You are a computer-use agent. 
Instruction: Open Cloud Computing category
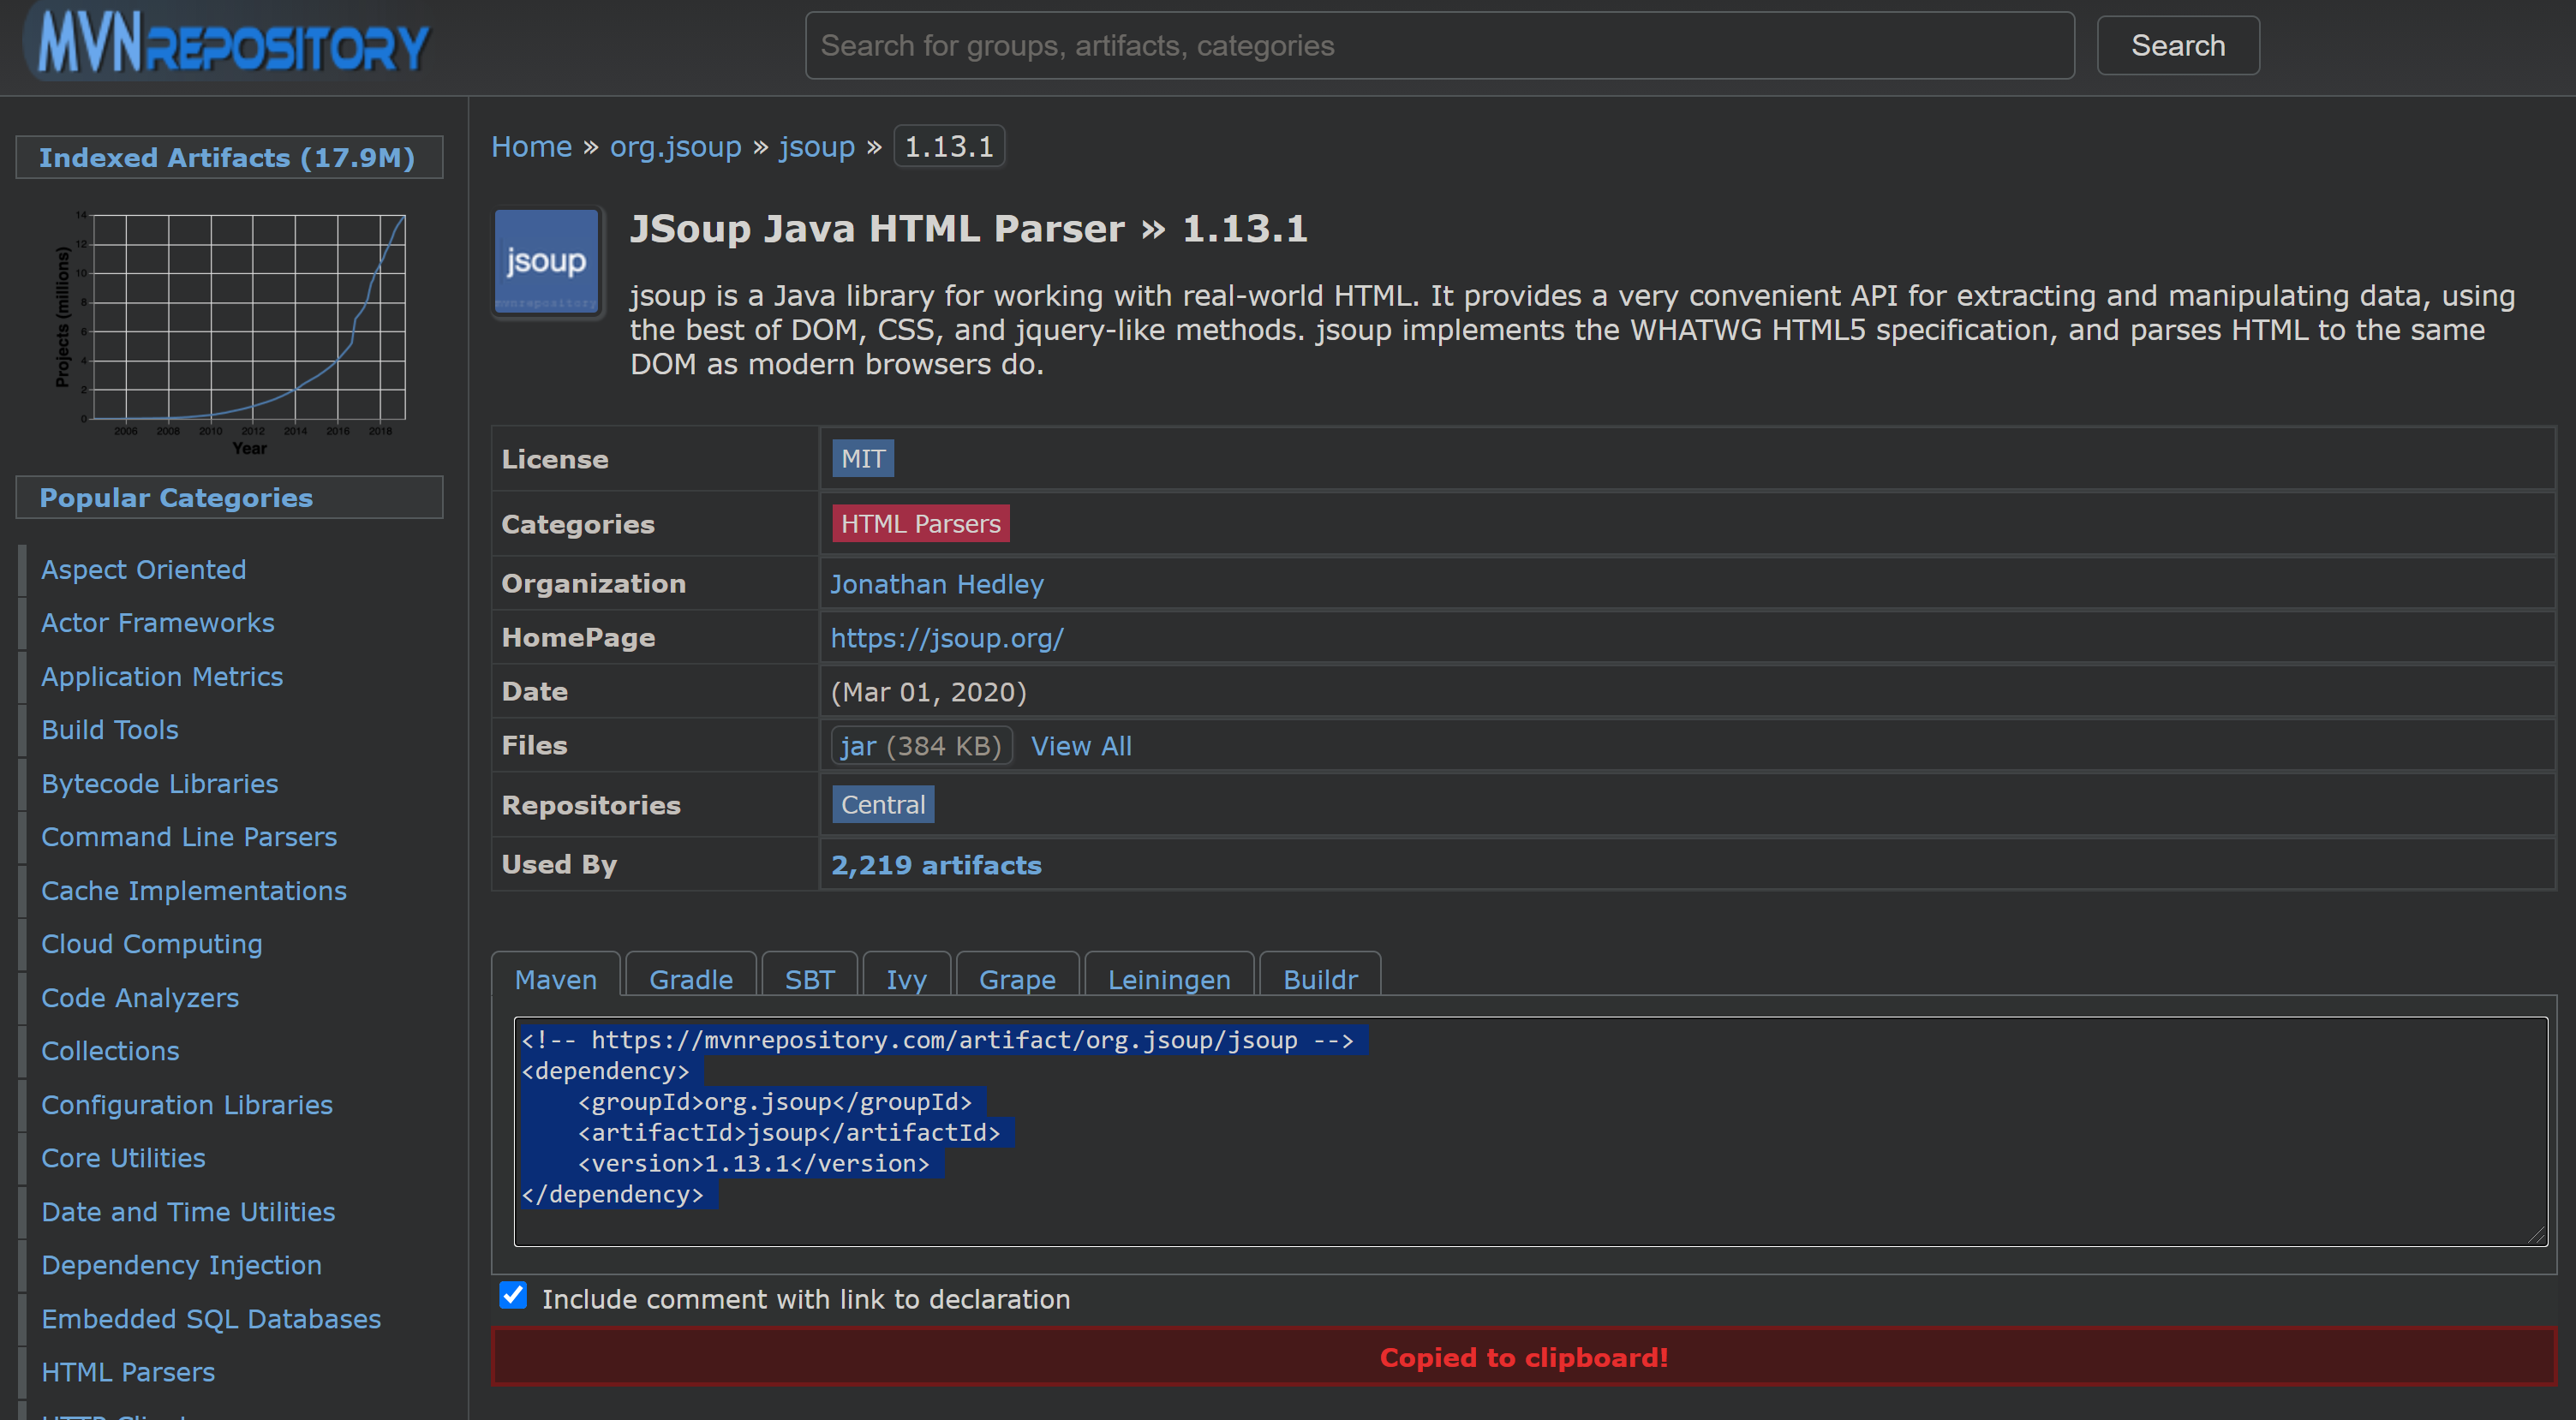point(151,944)
